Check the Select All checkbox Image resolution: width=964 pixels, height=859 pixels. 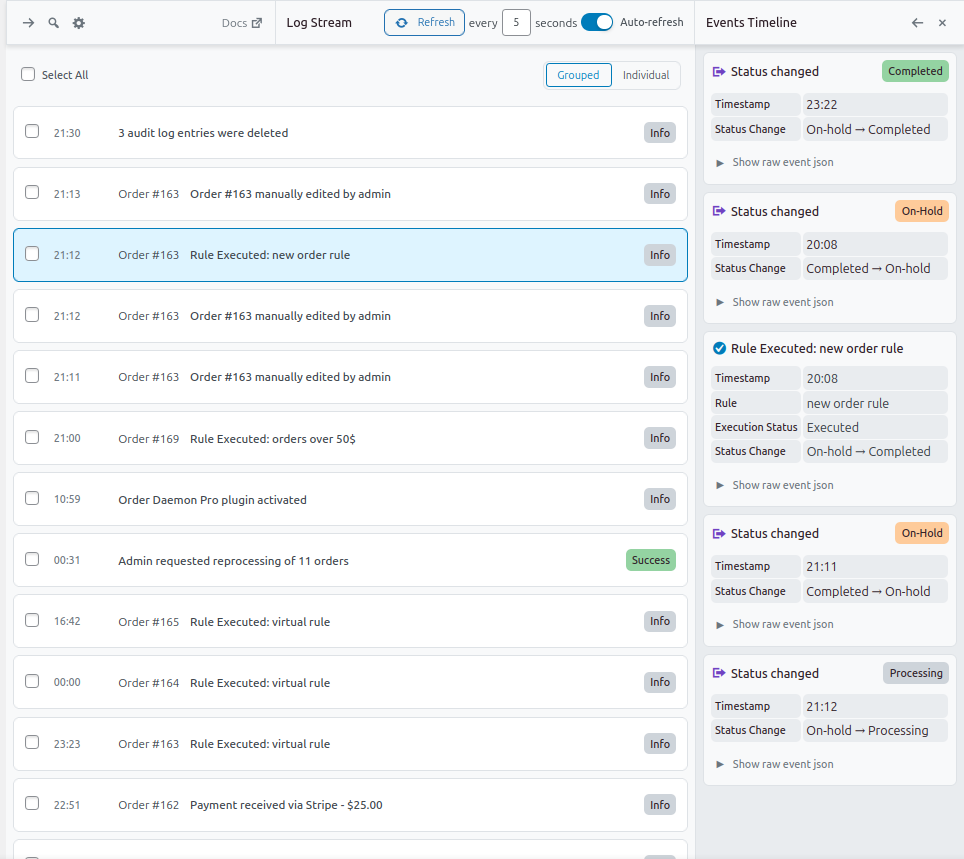pyautogui.click(x=28, y=74)
